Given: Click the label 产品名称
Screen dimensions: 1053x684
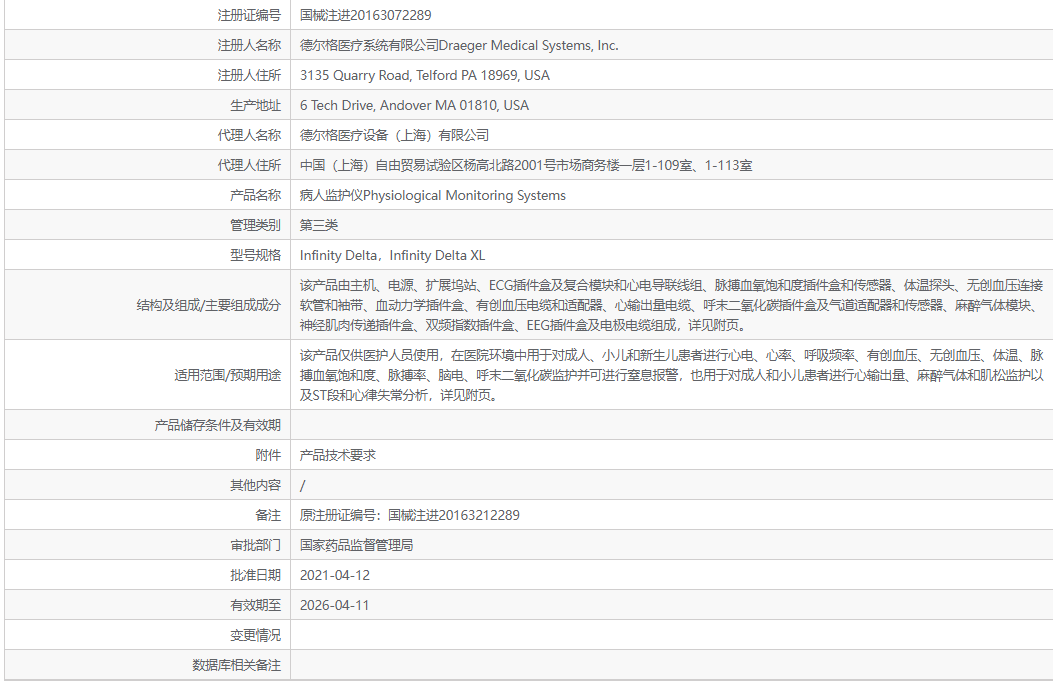Looking at the screenshot, I should (255, 195).
